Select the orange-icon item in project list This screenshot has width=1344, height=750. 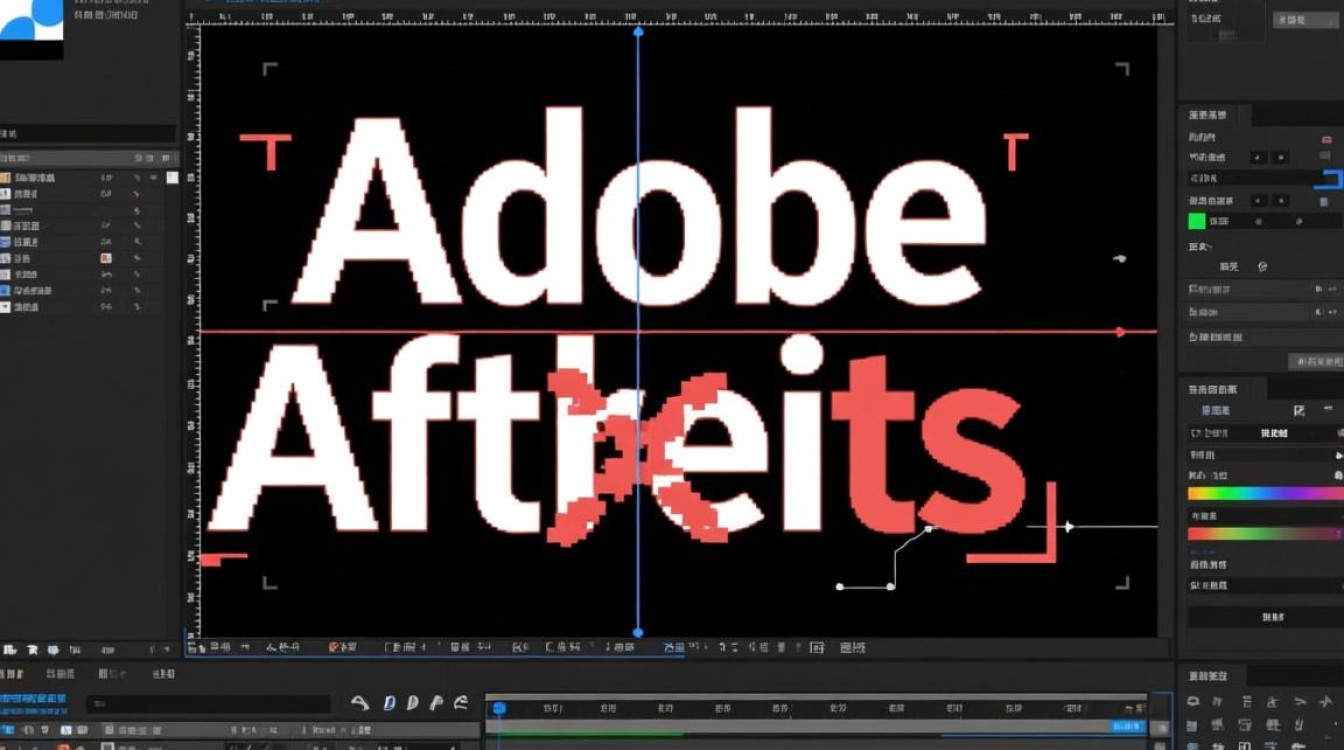[5, 177]
